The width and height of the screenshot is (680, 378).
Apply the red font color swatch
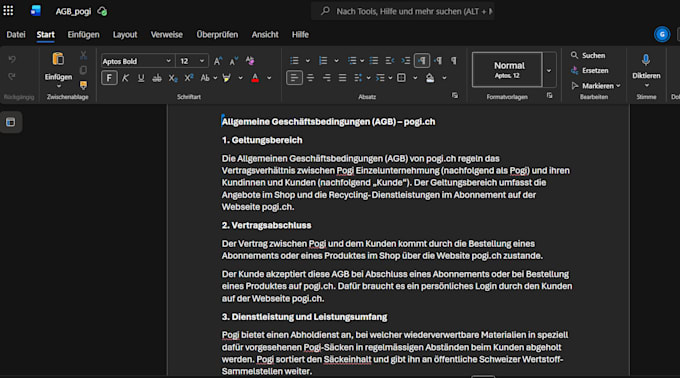point(255,78)
